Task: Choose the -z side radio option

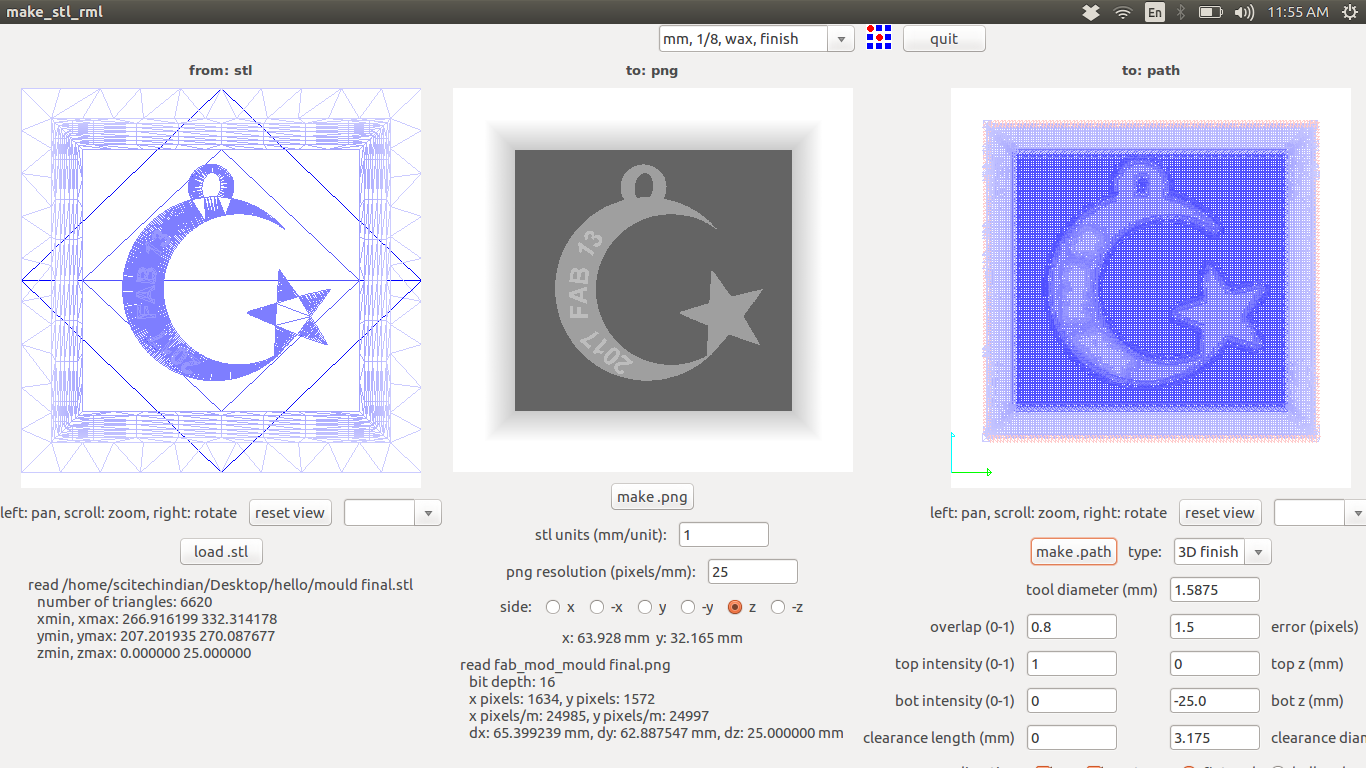Action: (x=778, y=607)
